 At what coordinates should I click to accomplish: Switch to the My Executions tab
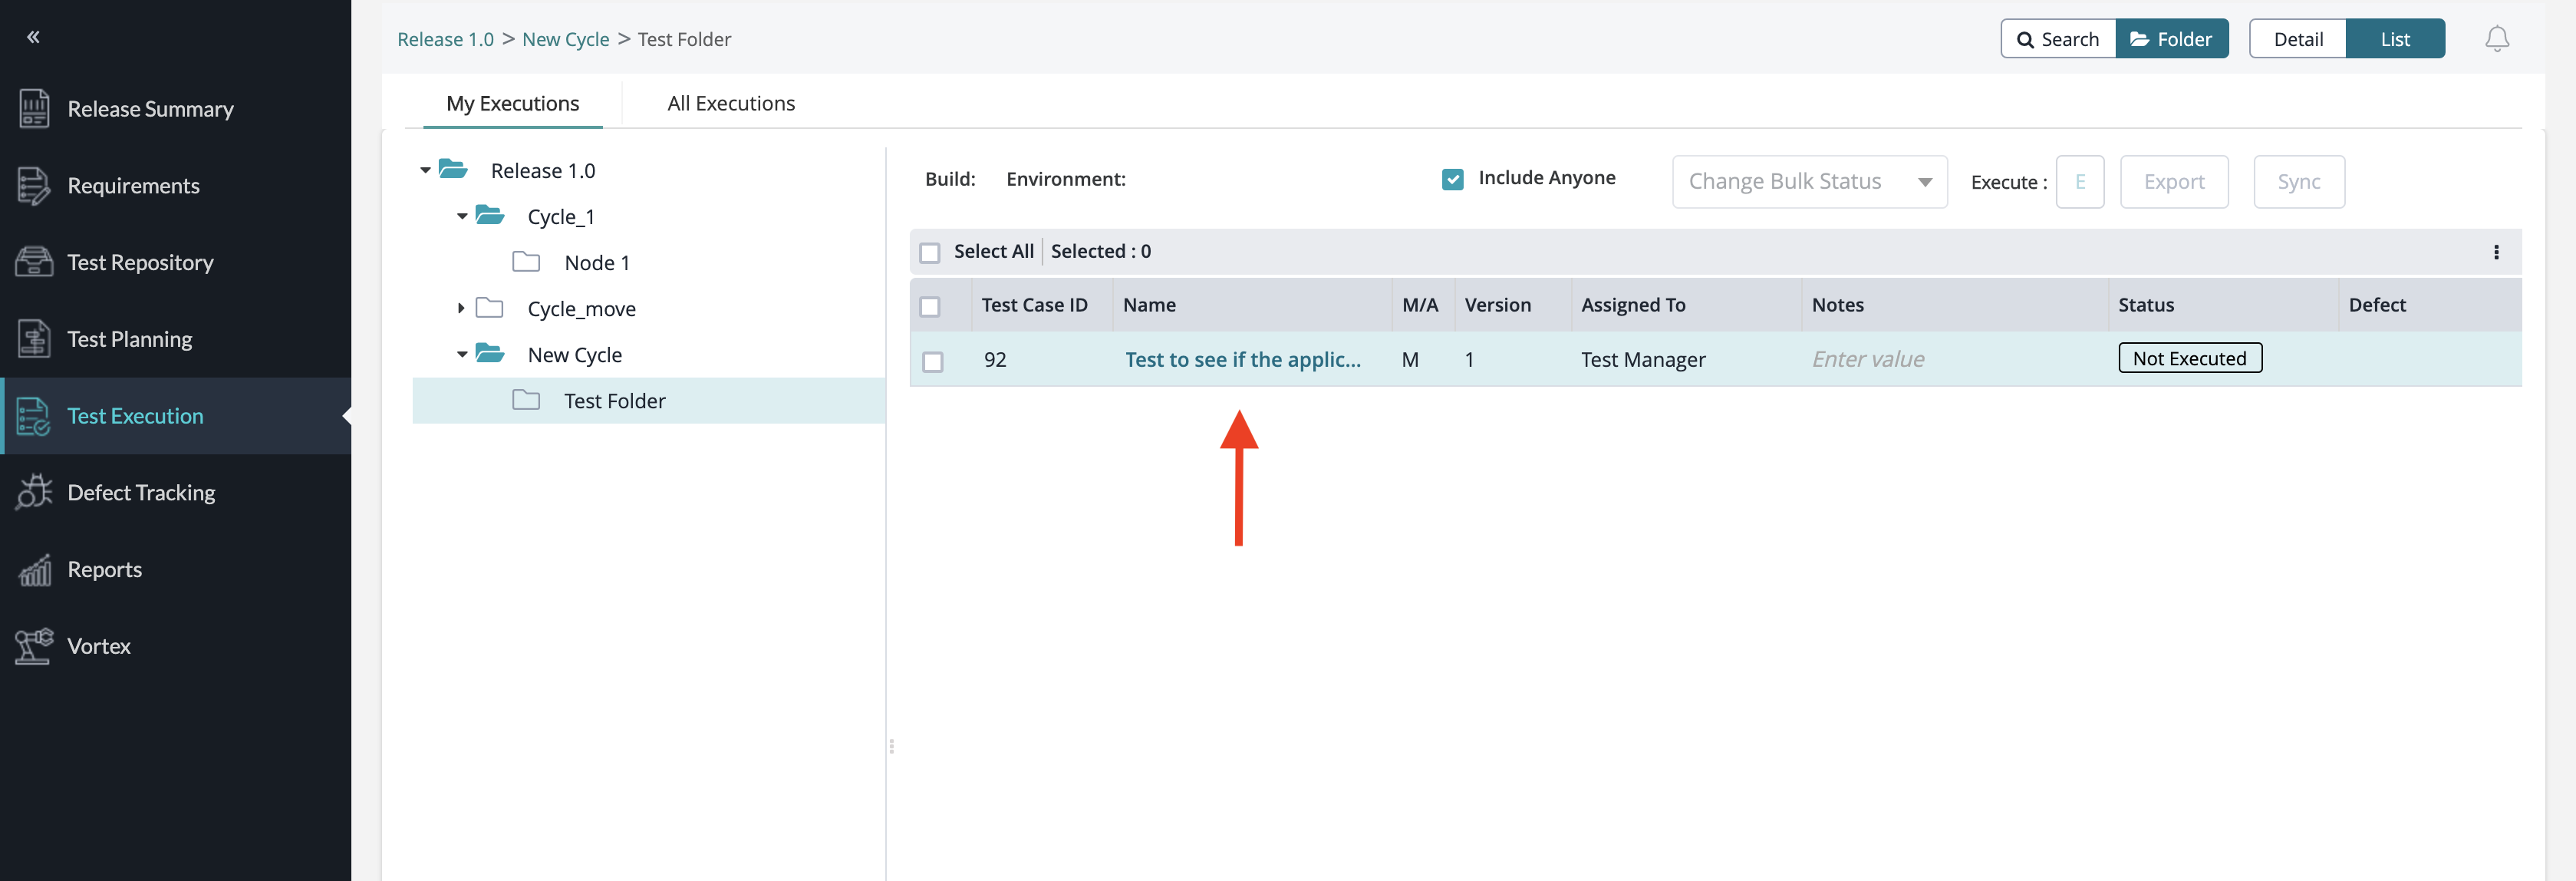(x=513, y=103)
